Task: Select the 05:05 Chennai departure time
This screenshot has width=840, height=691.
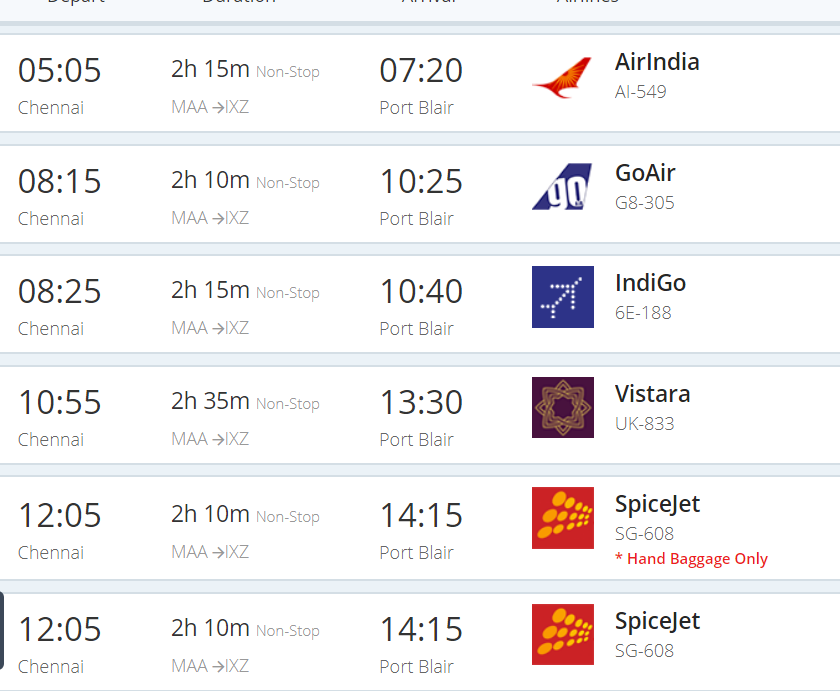Action: 59,71
